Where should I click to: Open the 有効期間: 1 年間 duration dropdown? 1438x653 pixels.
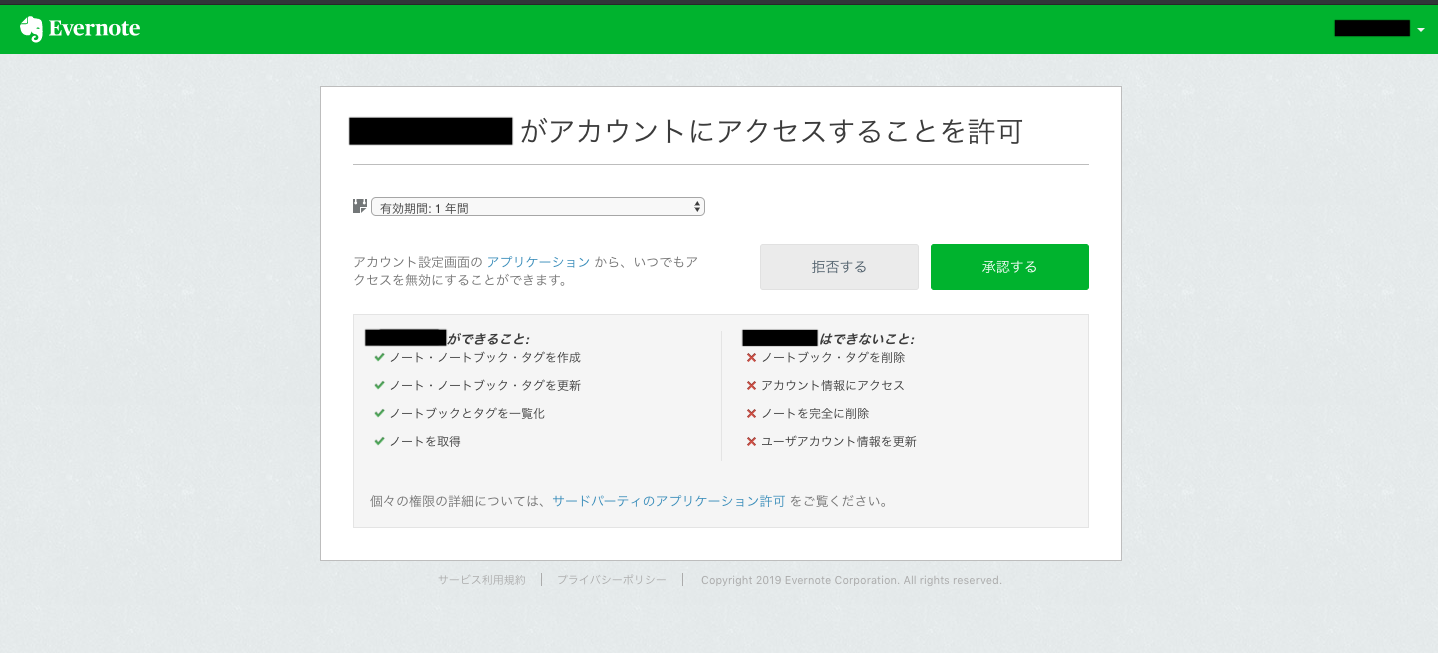538,207
